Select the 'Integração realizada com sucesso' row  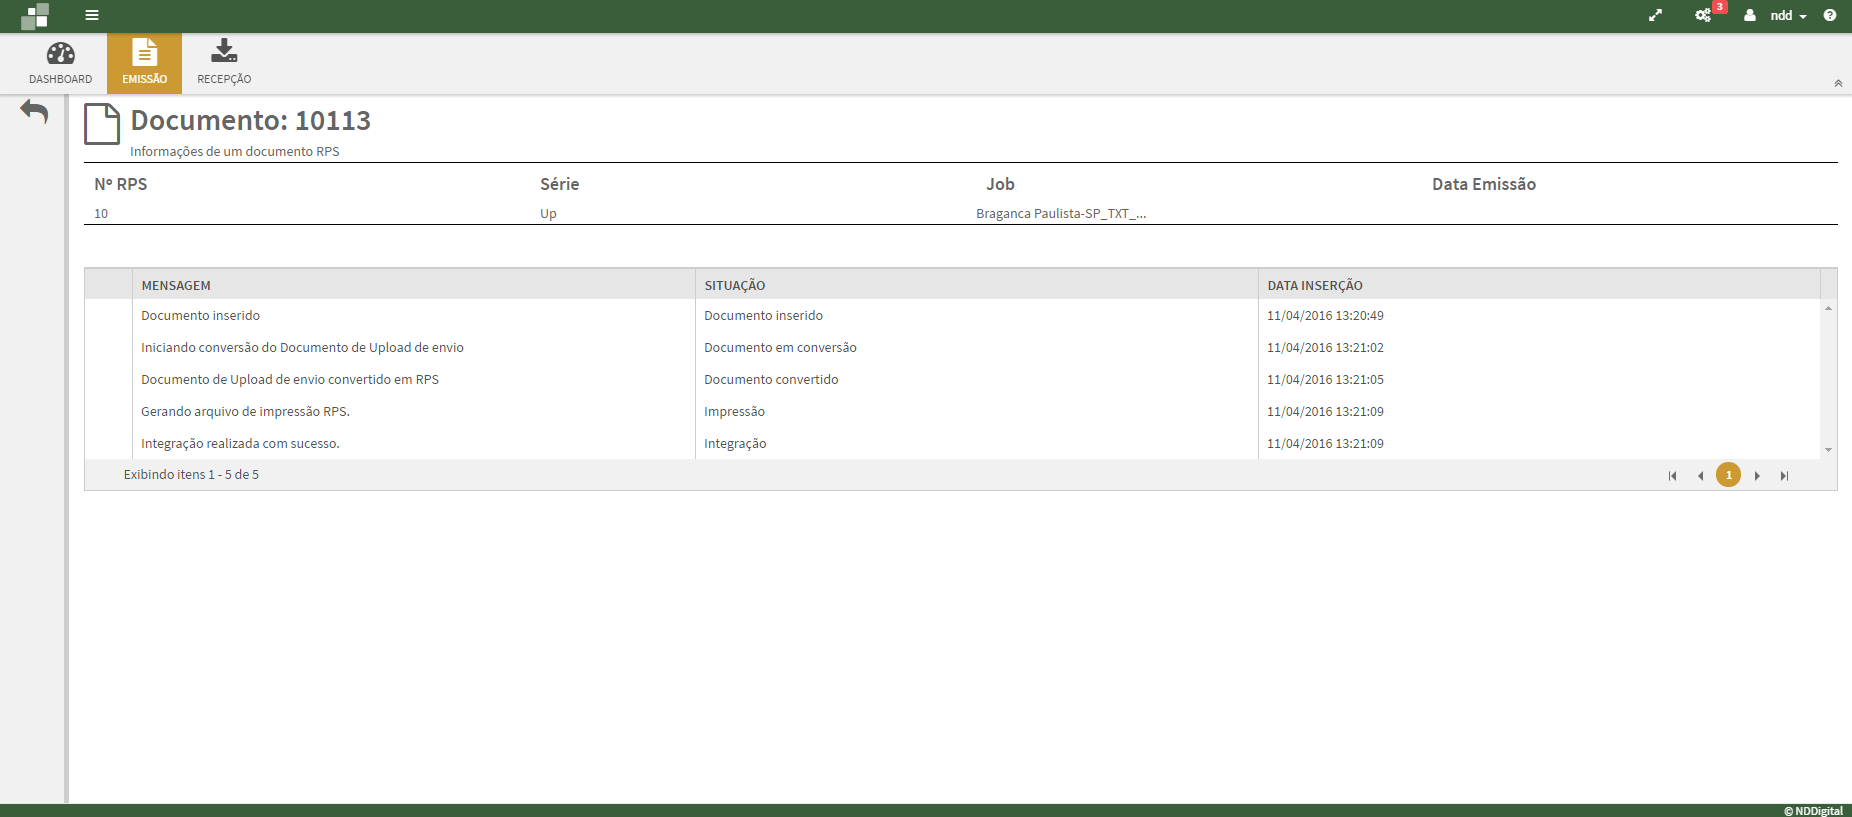[240, 443]
